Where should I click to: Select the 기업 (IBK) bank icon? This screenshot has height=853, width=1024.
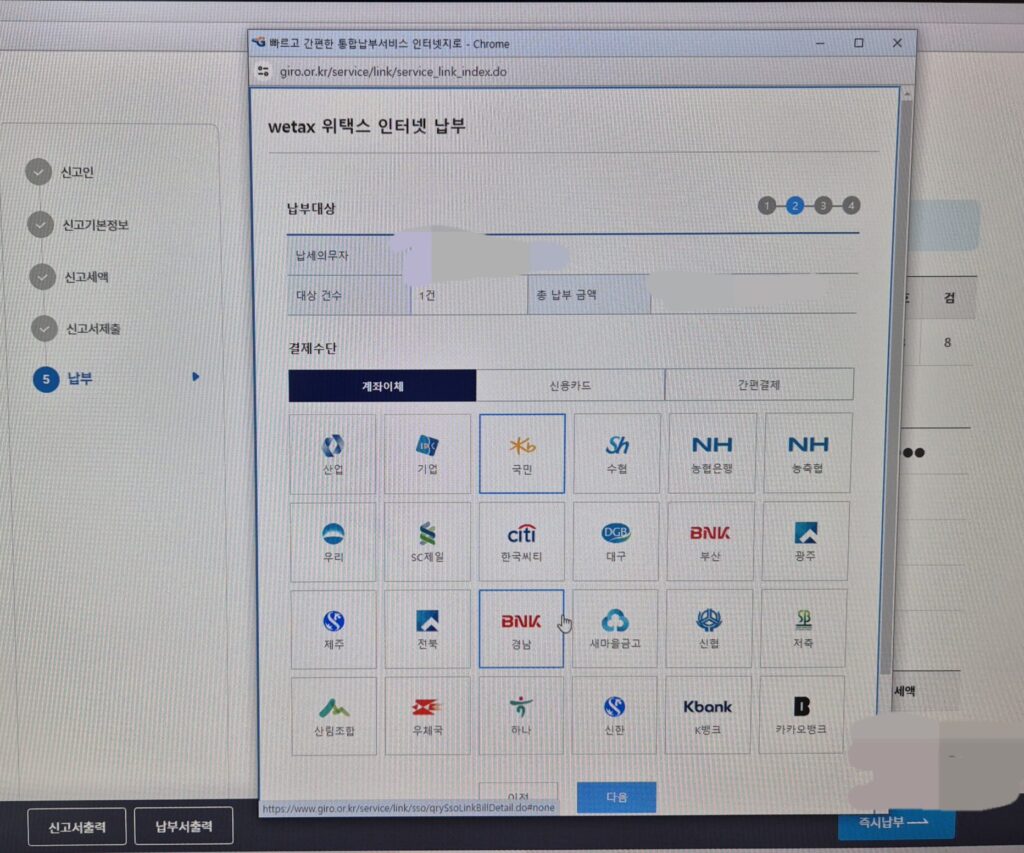(x=428, y=454)
